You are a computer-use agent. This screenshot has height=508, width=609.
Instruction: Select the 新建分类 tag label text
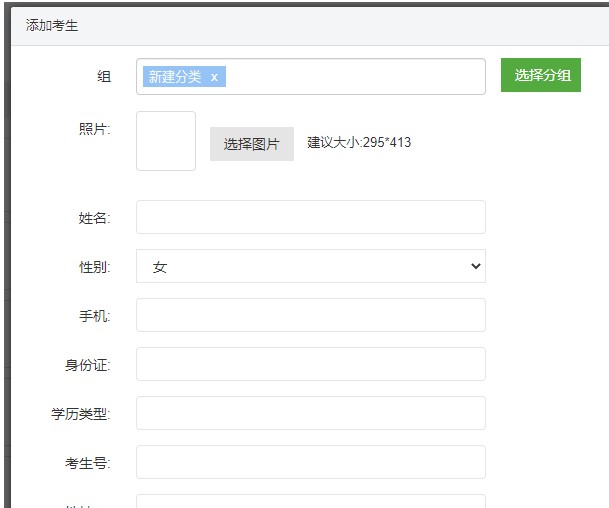175,77
